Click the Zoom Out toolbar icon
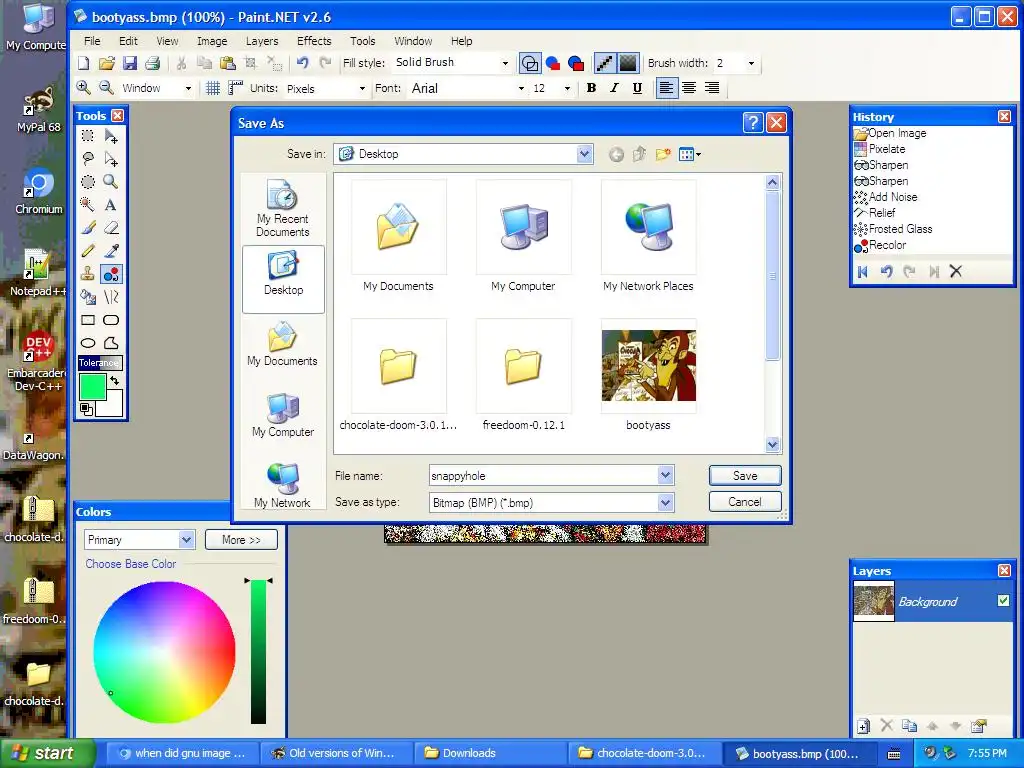1024x768 pixels. point(106,88)
